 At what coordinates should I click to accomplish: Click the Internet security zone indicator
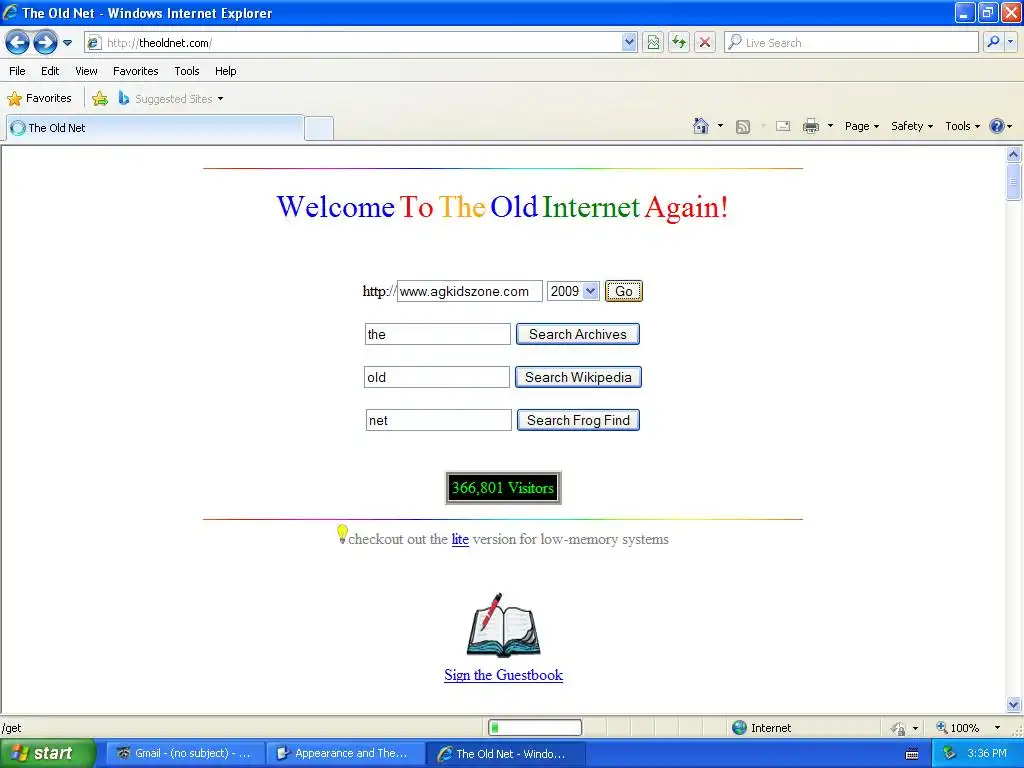pyautogui.click(x=761, y=728)
